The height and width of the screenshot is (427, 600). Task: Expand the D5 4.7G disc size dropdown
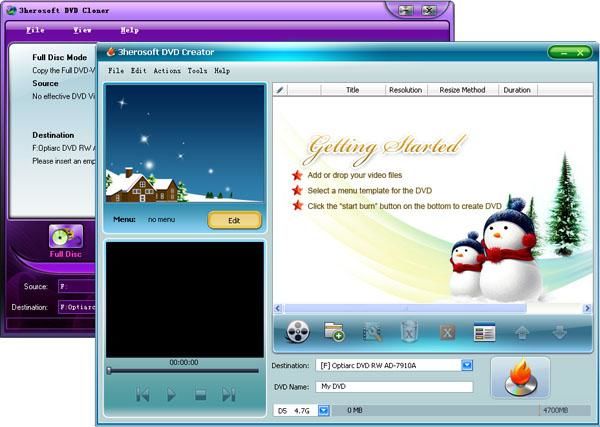coord(324,411)
